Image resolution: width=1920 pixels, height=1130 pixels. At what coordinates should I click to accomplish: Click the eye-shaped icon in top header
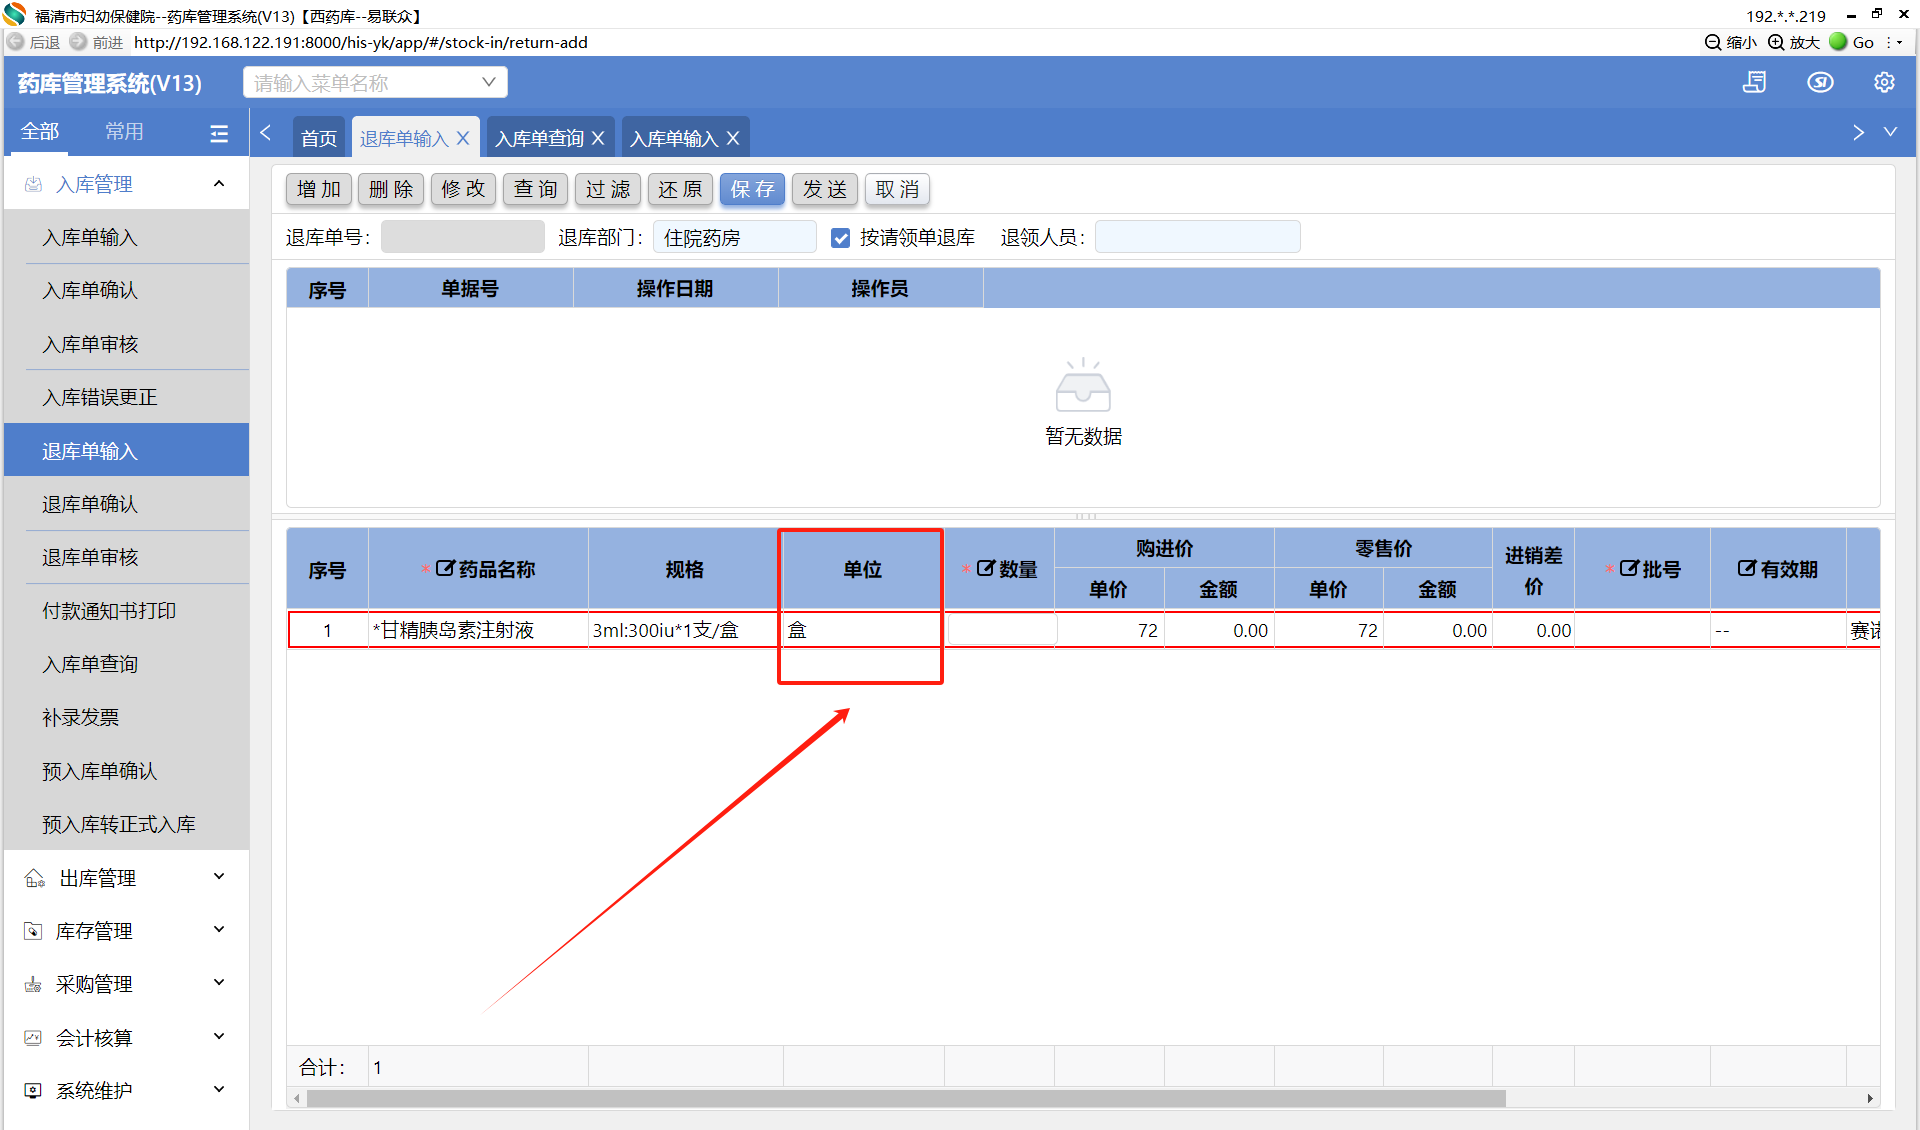coord(1820,83)
